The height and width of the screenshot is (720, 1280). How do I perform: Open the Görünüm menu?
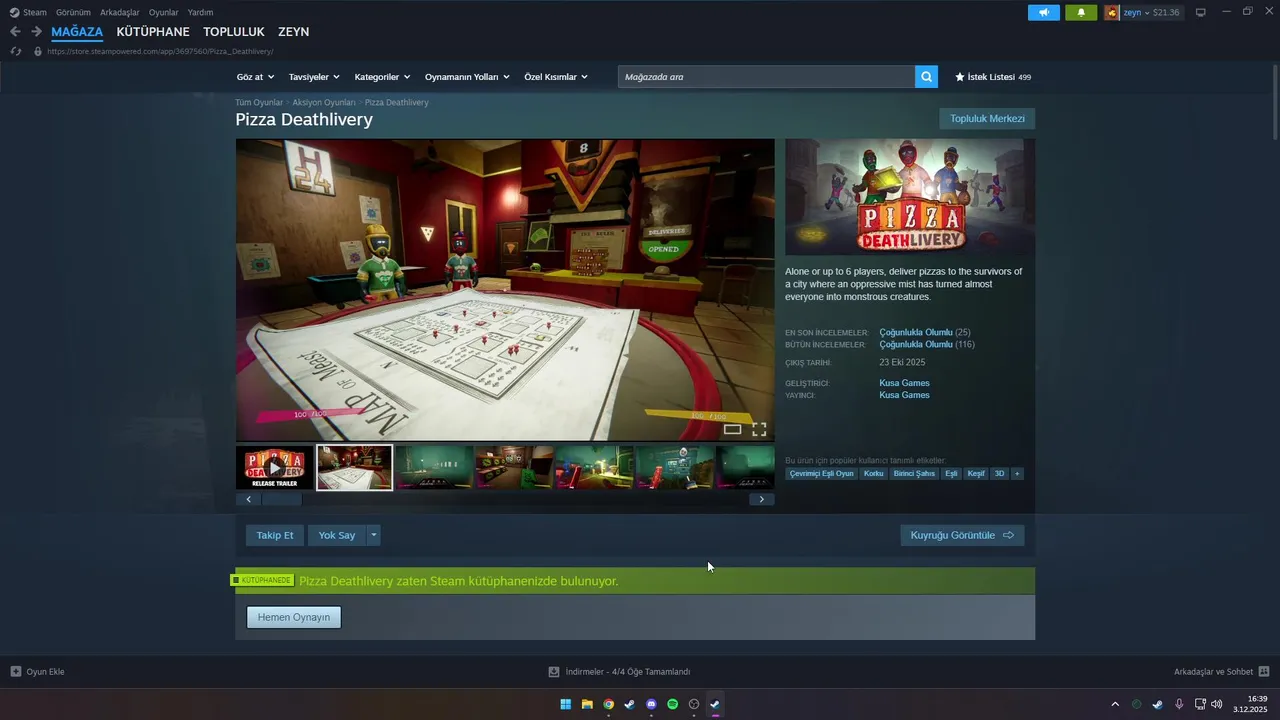point(73,12)
